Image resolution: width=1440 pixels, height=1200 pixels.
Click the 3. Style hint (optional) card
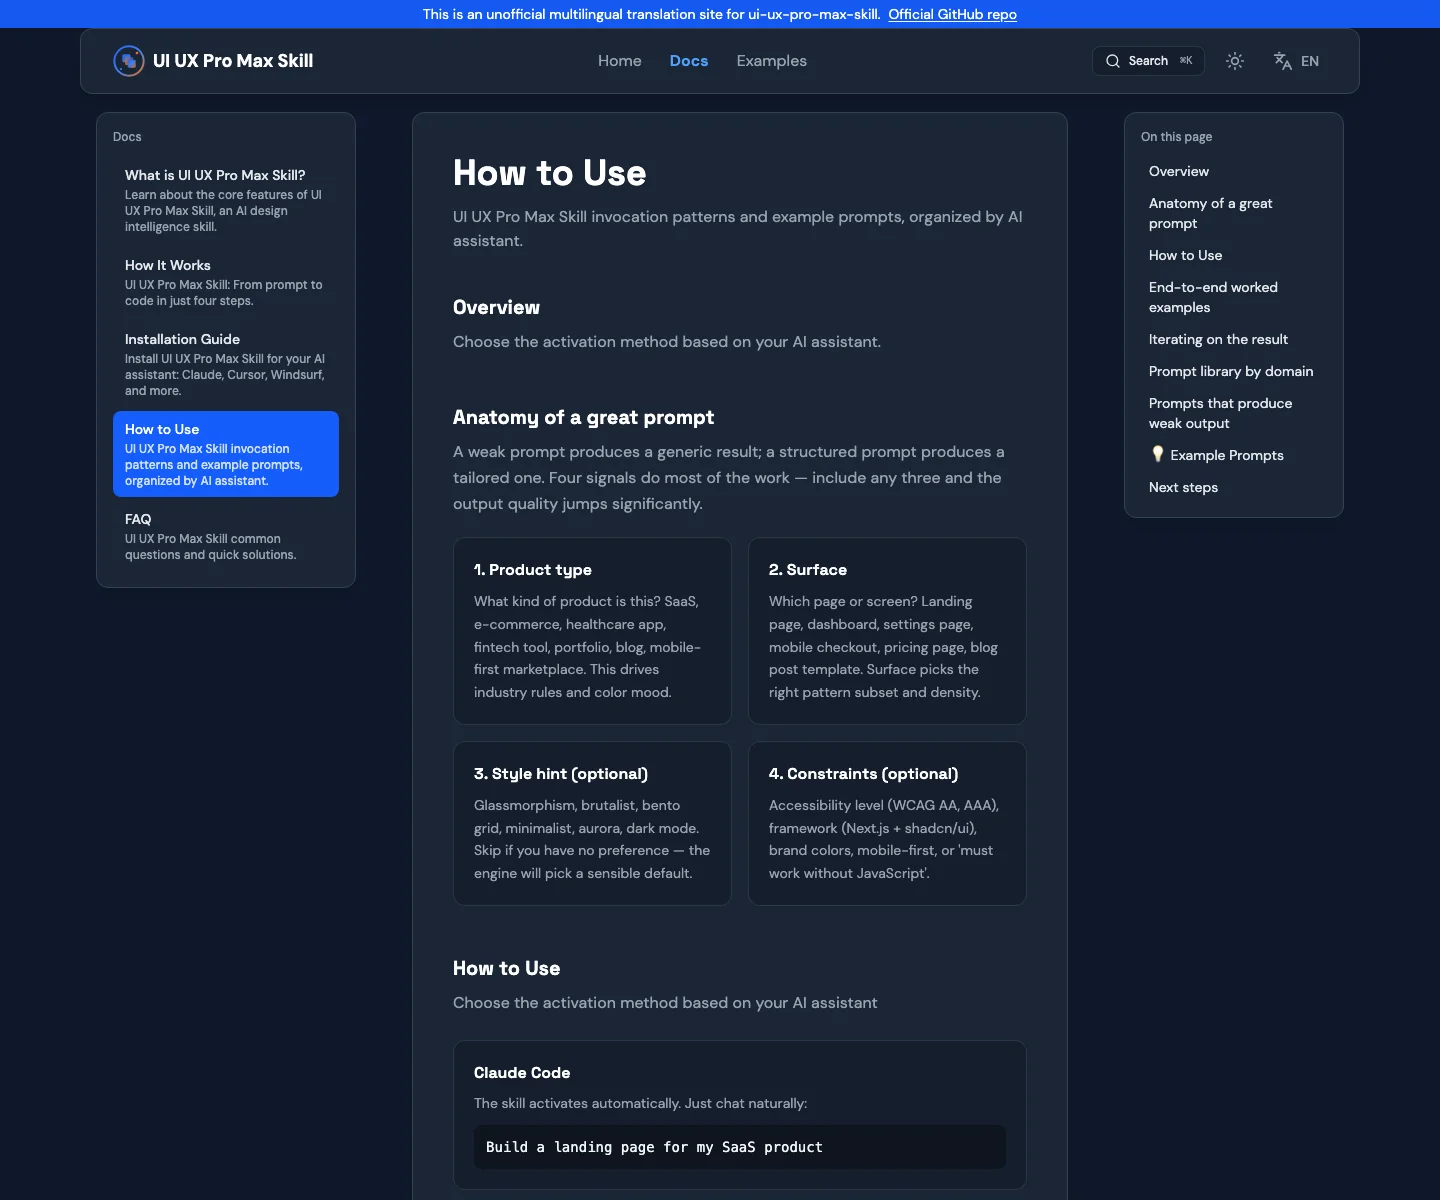(592, 824)
